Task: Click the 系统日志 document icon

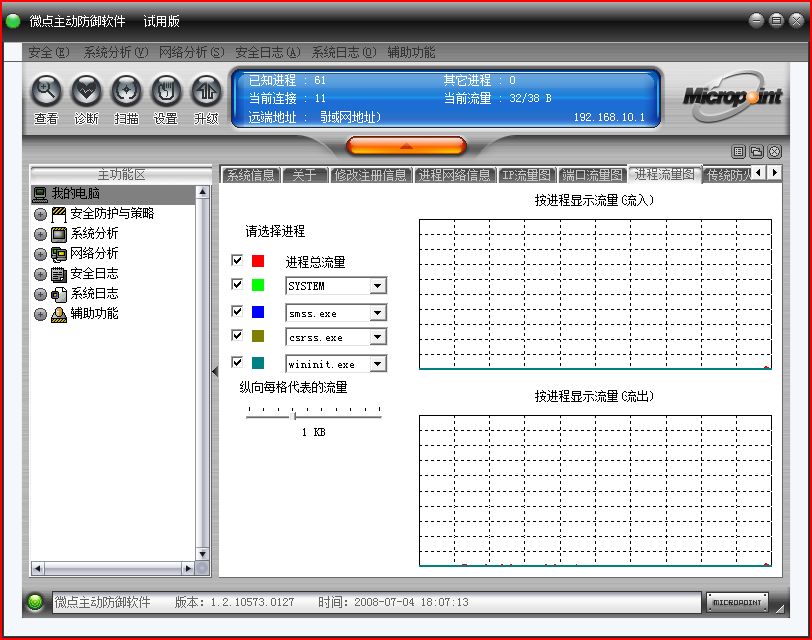Action: 59,294
